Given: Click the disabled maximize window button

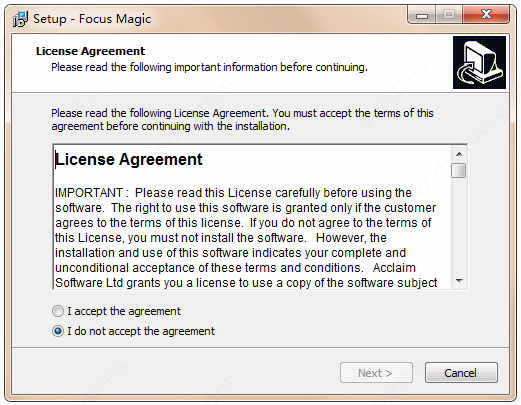Looking at the screenshot, I should point(449,15).
